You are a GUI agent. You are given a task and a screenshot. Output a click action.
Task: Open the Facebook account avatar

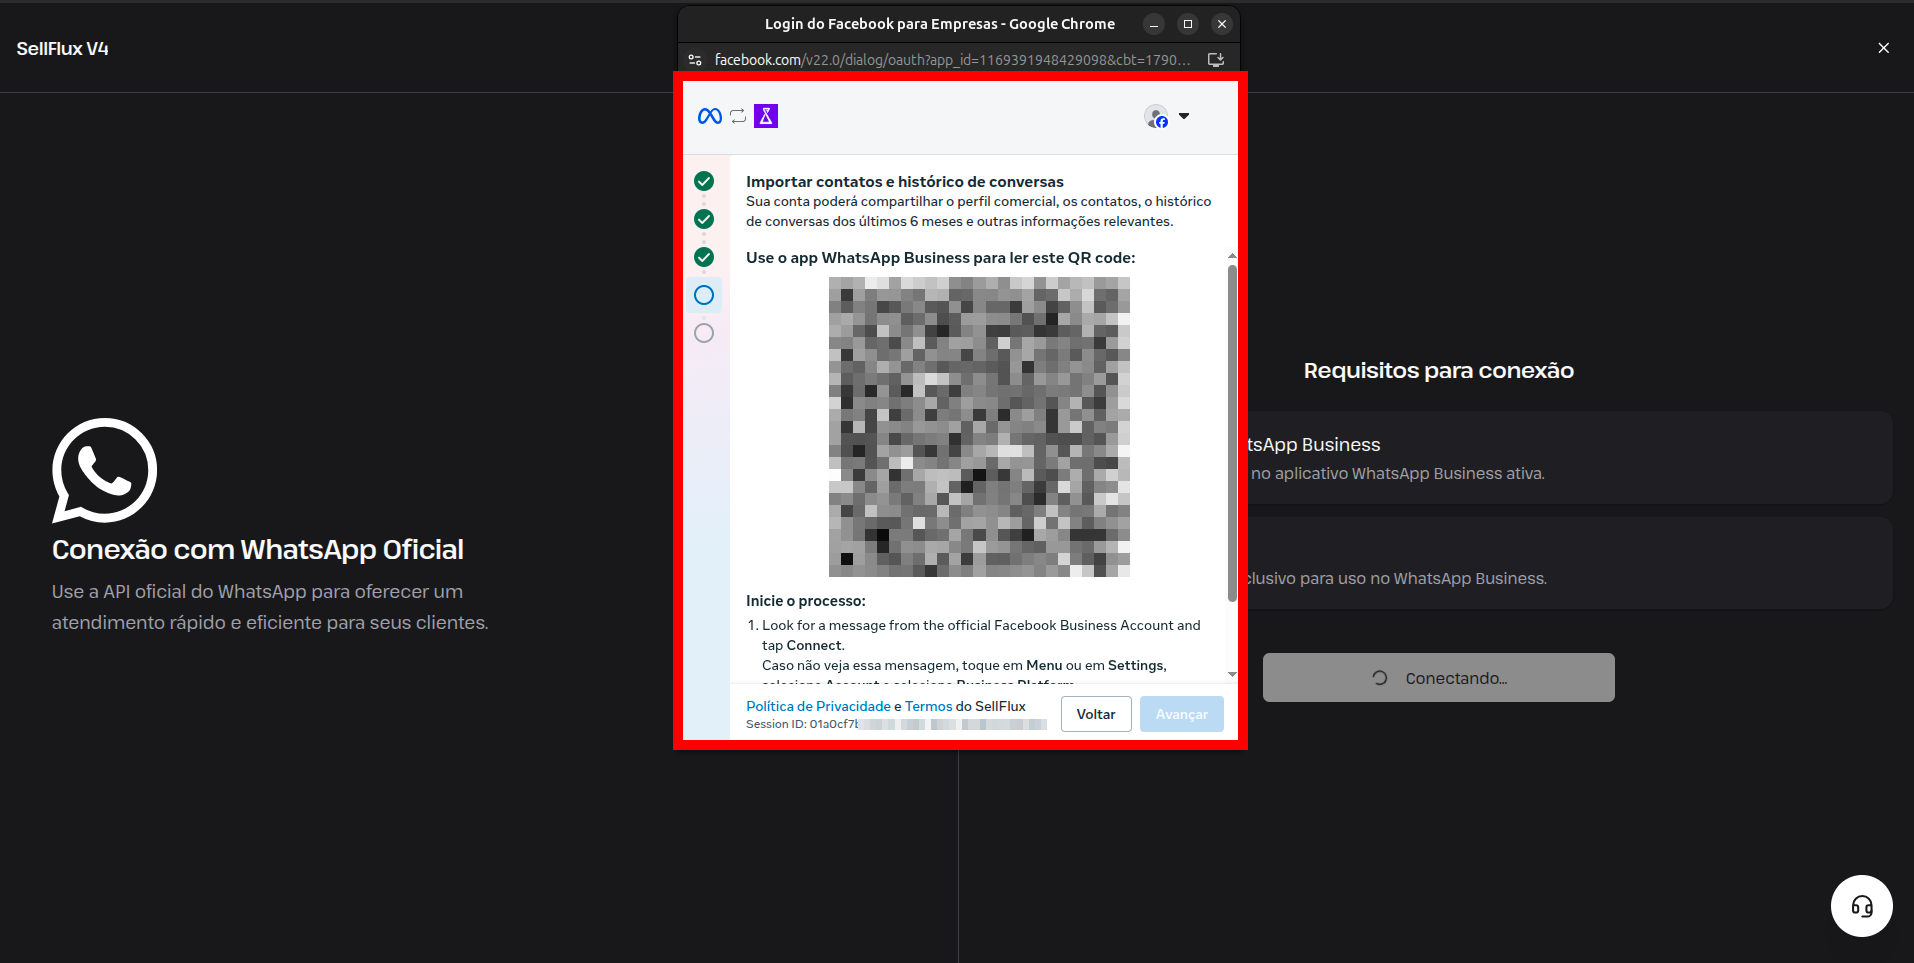[1156, 117]
